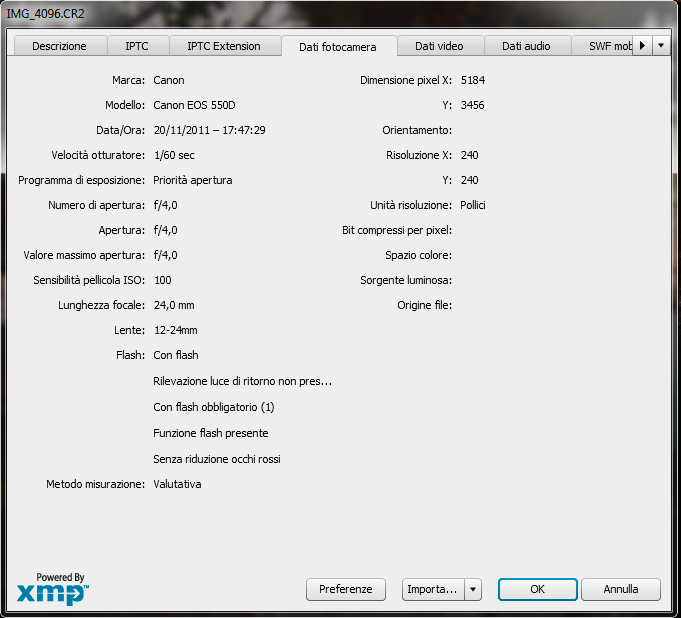Screen dimensions: 681x618
Task: Click the Origine file label
Action: point(424,305)
